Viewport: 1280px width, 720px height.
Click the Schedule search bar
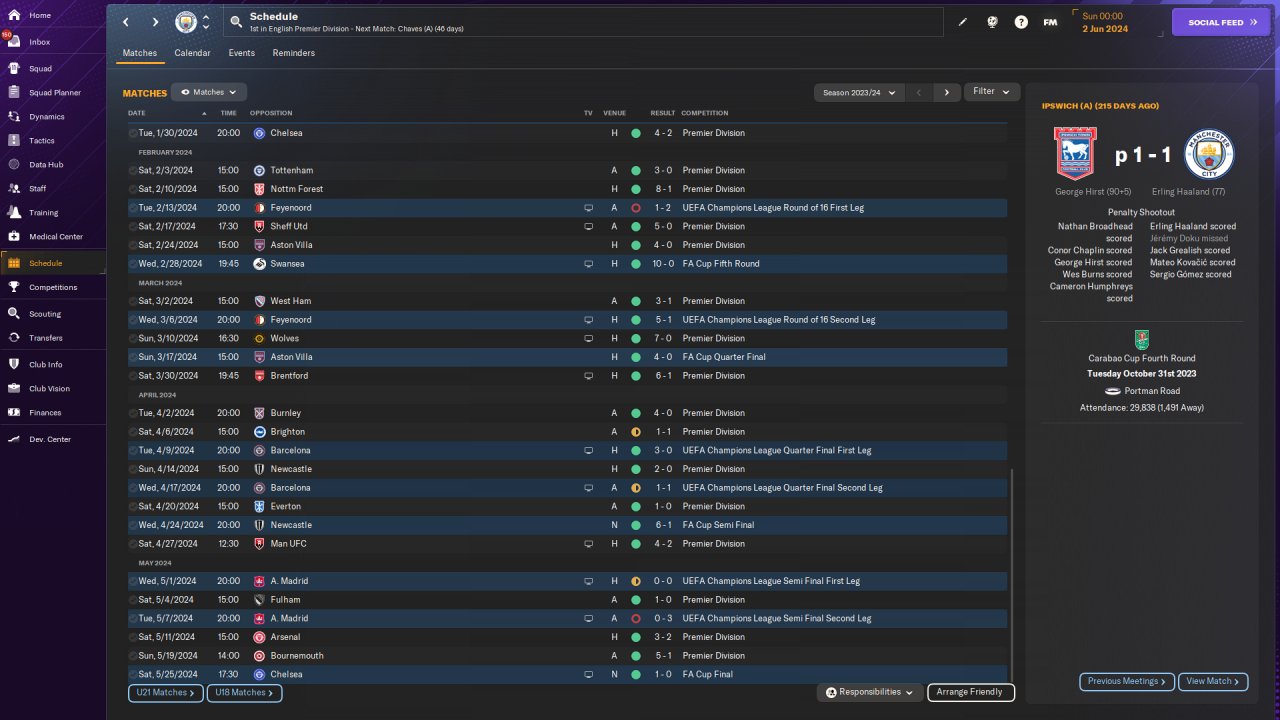coord(584,22)
